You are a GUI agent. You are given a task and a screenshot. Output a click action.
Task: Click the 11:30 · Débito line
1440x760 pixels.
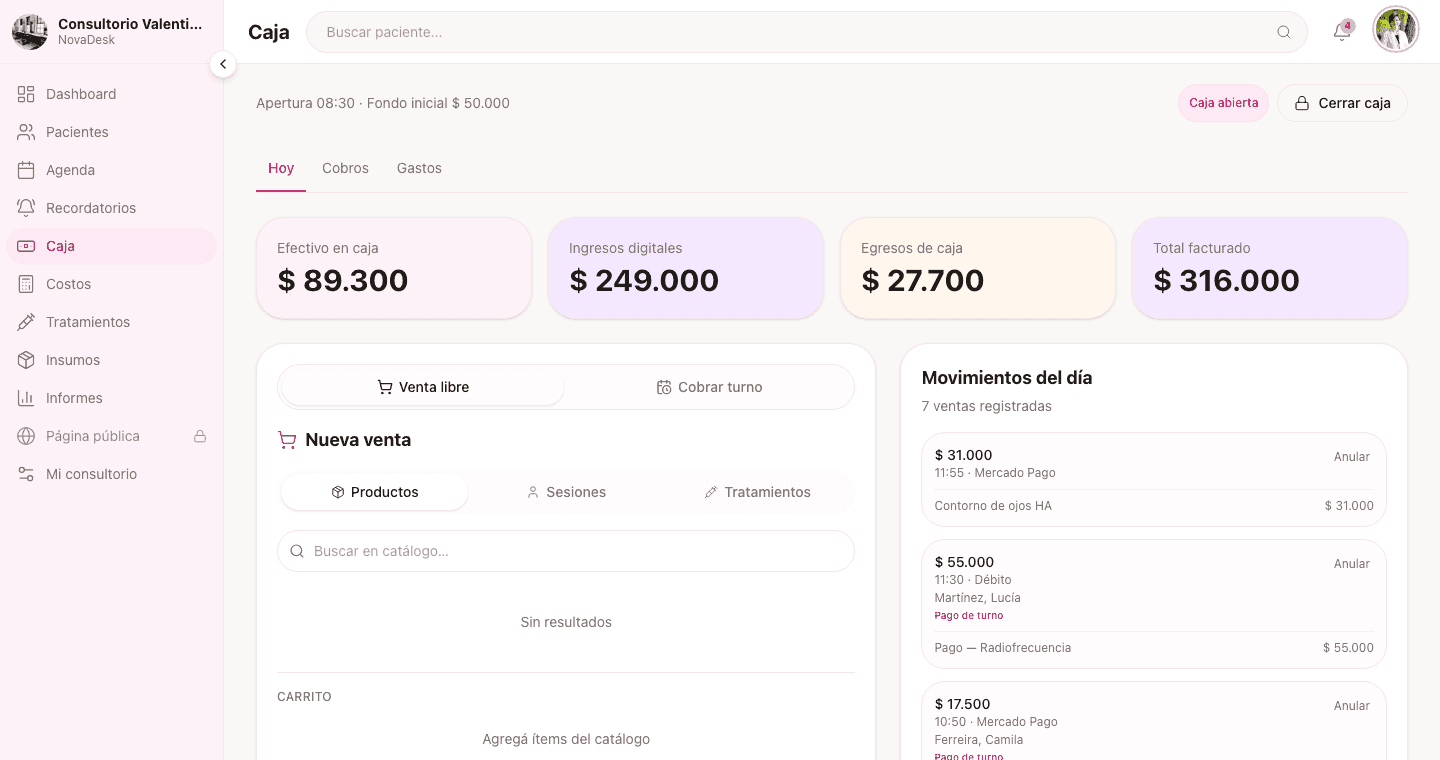click(973, 580)
